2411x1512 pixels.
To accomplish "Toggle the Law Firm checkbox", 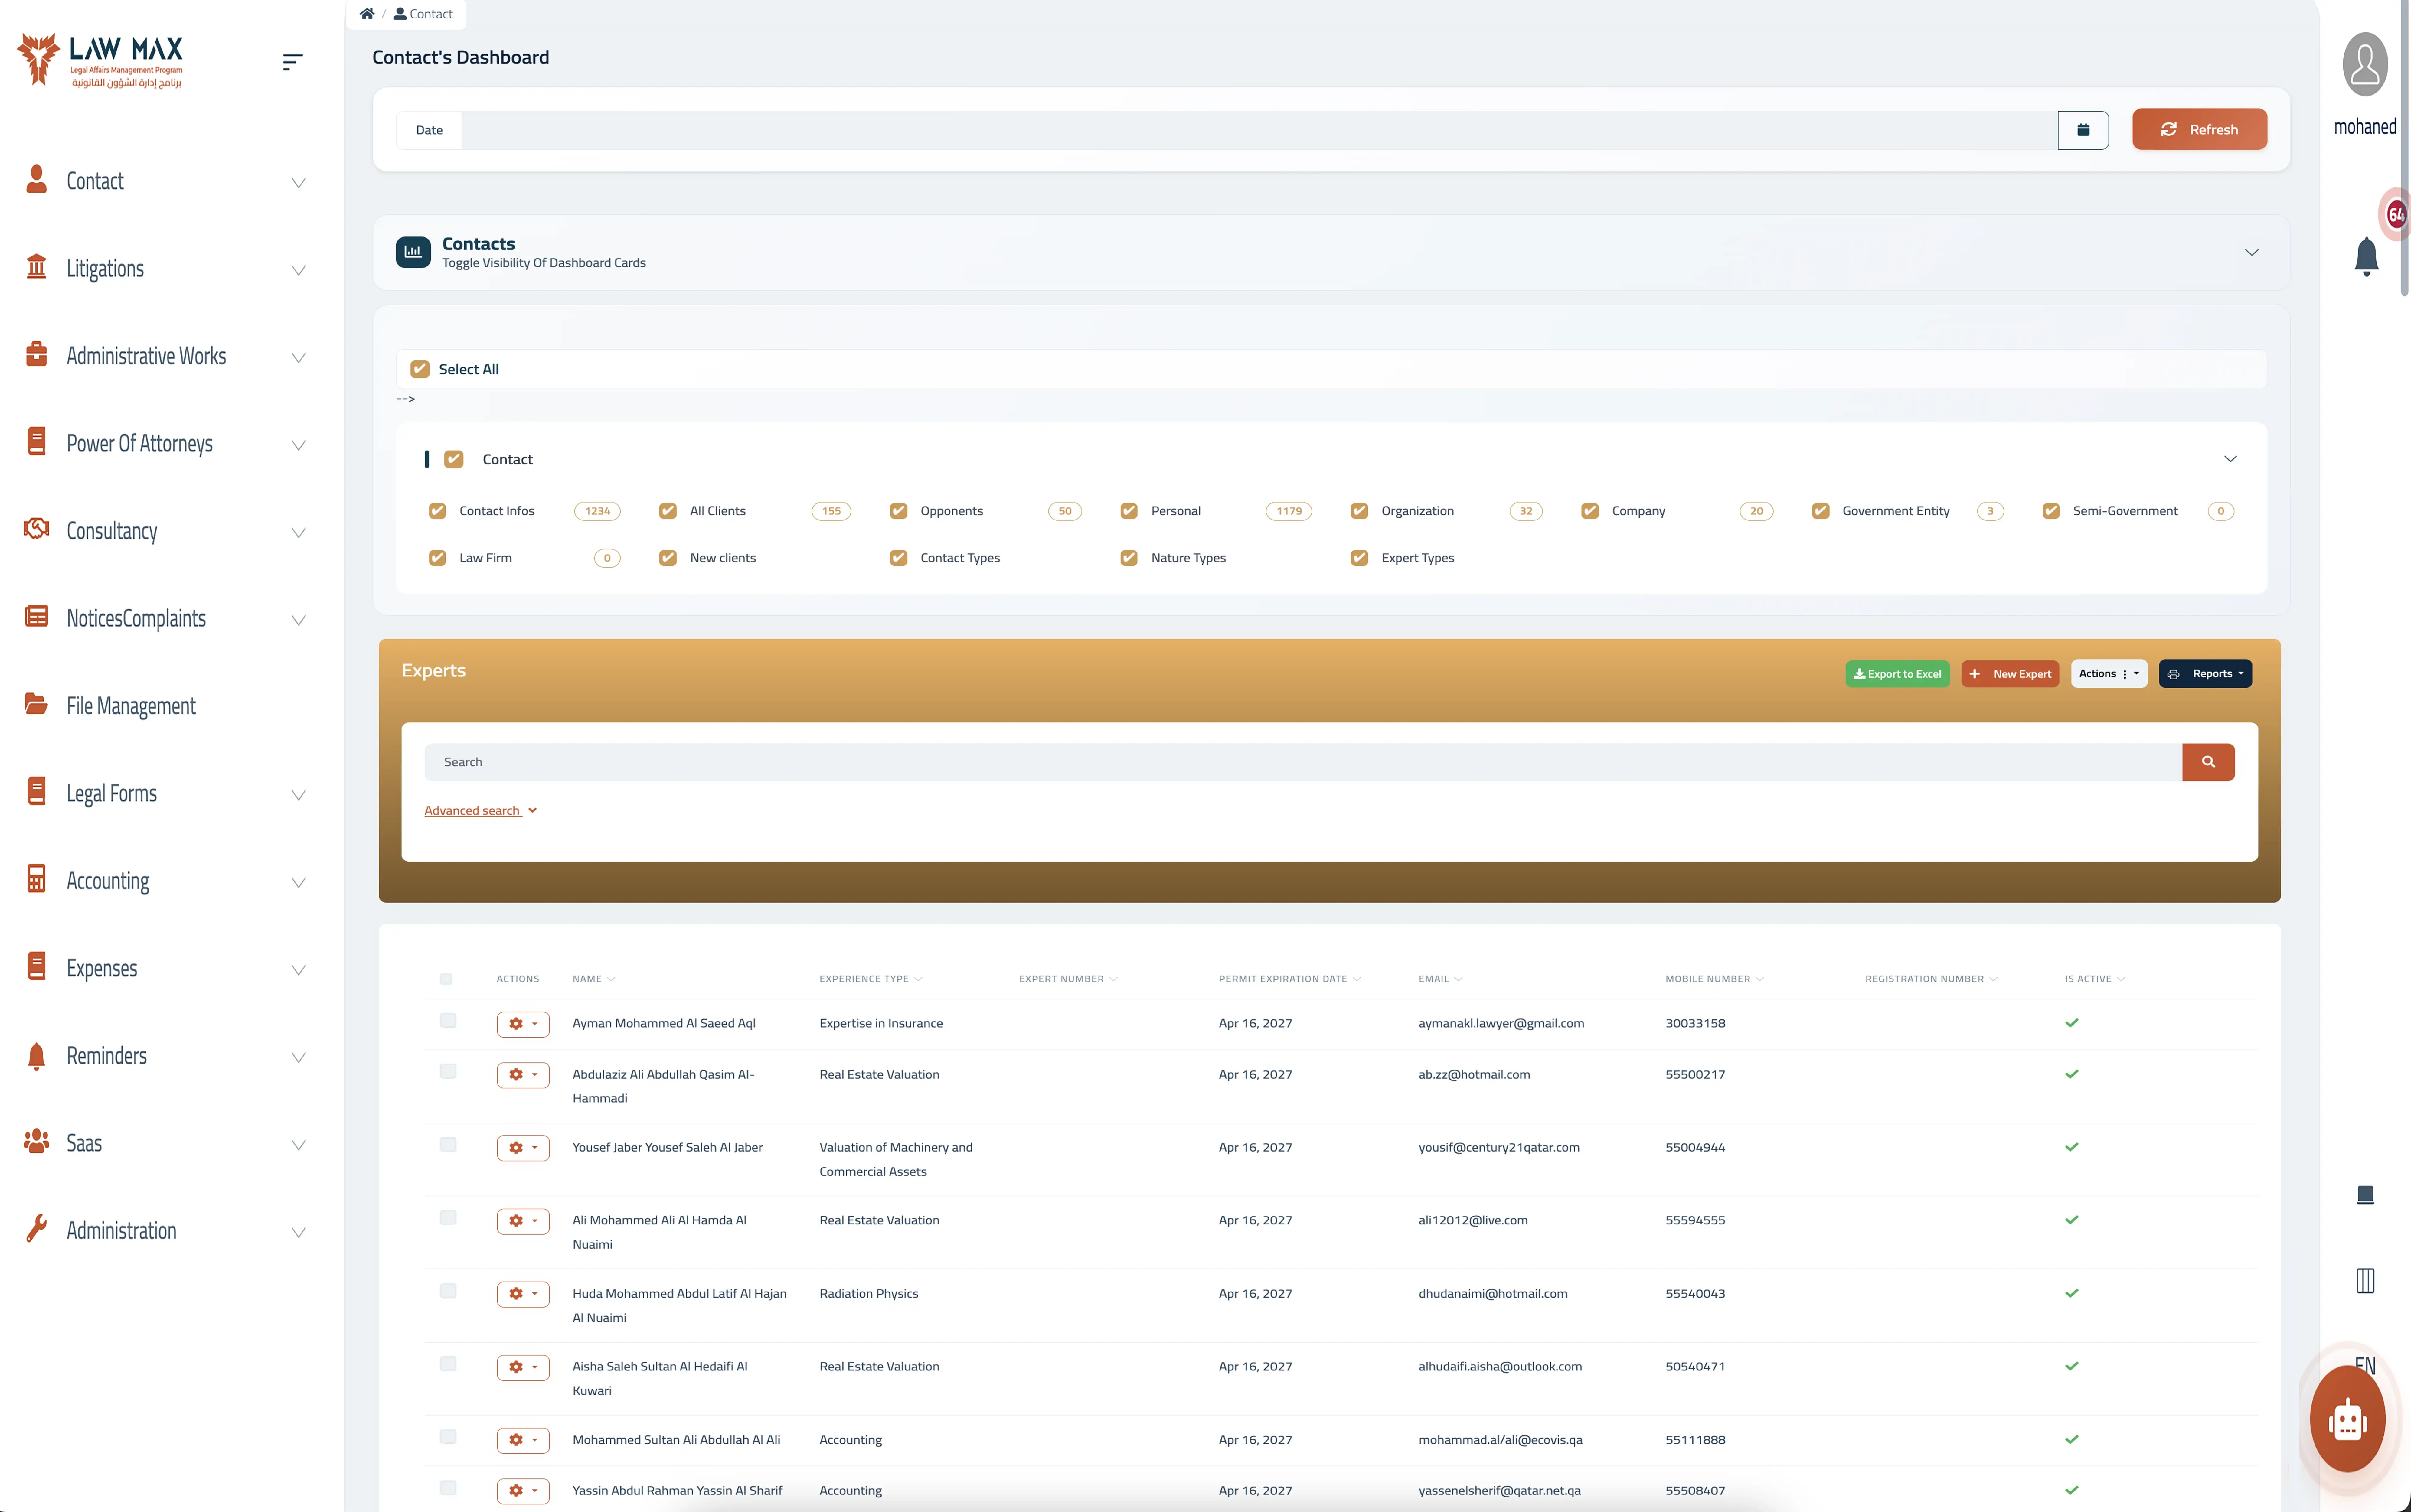I will tap(437, 558).
